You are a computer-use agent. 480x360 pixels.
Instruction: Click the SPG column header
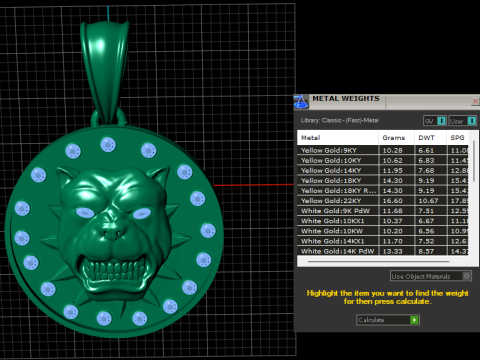coord(458,137)
